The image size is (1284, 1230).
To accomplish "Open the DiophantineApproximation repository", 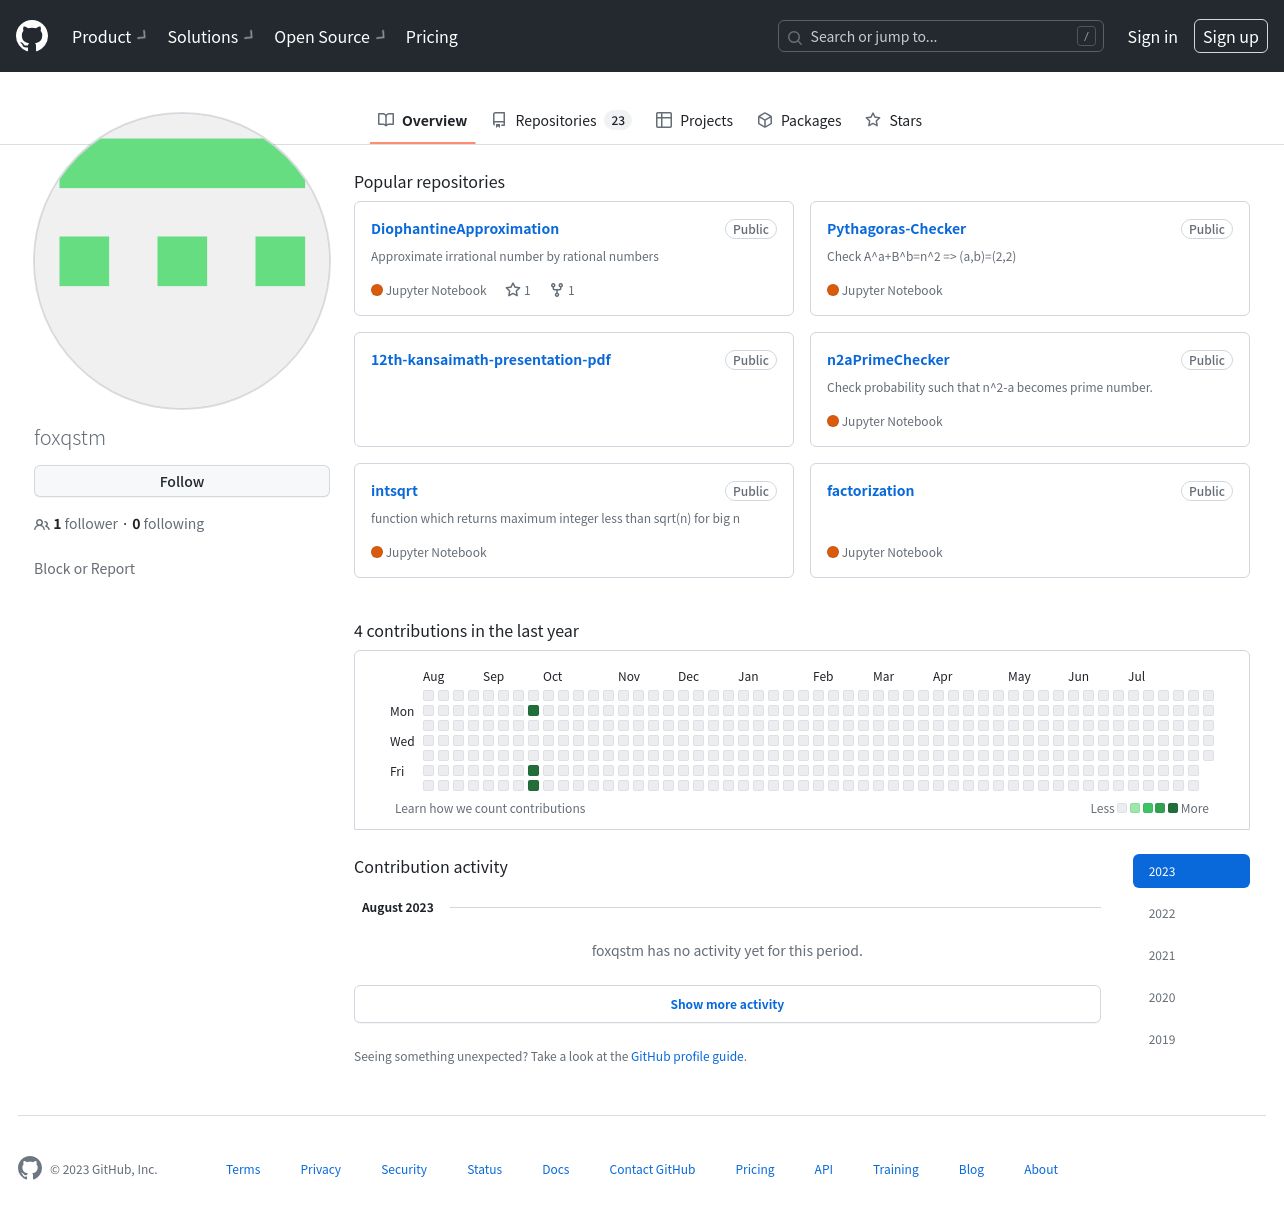I will click(465, 229).
